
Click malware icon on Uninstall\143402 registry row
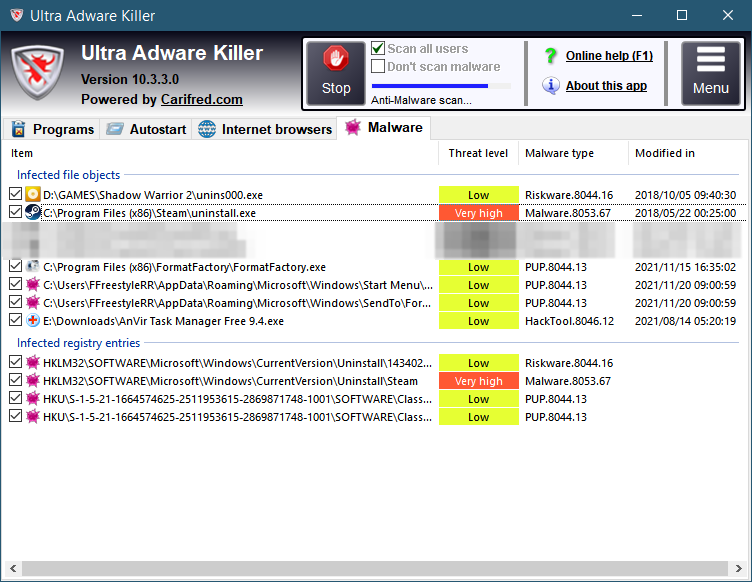point(33,362)
